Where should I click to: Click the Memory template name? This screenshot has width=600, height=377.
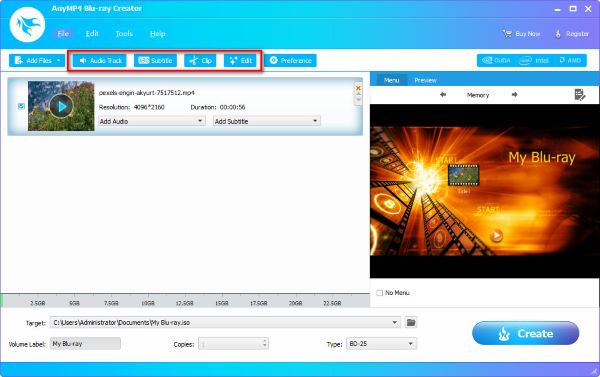478,95
